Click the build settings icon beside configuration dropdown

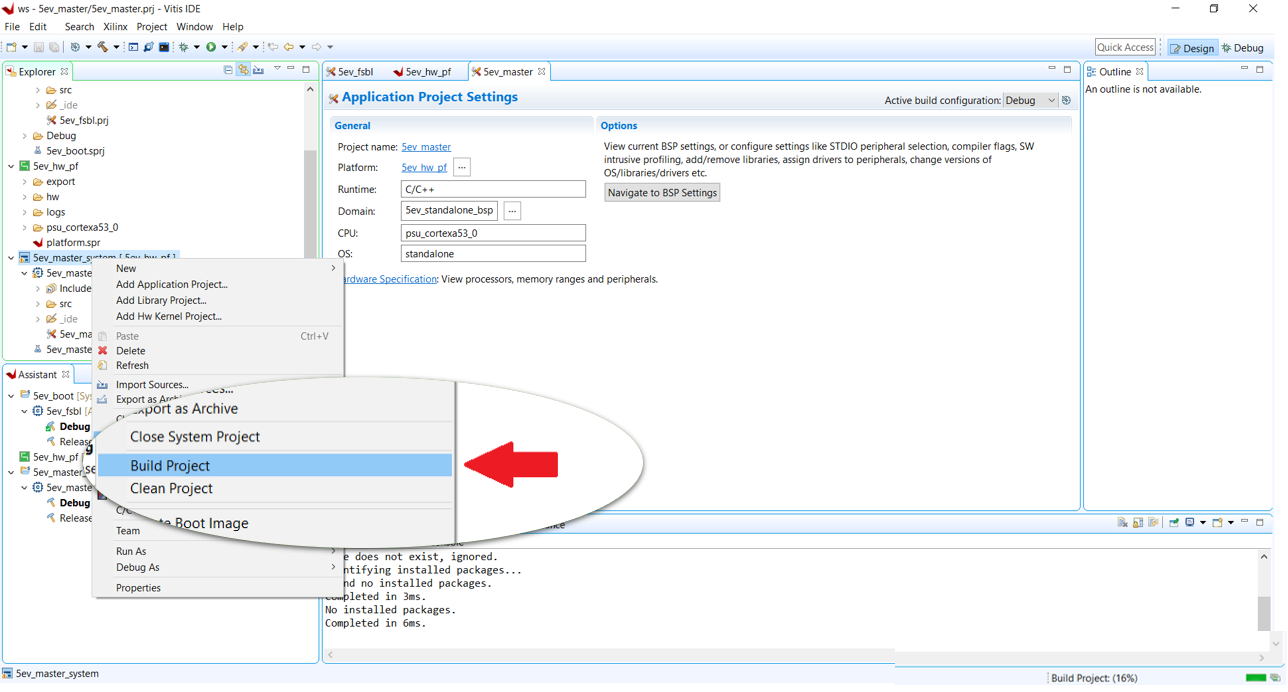pos(1066,100)
